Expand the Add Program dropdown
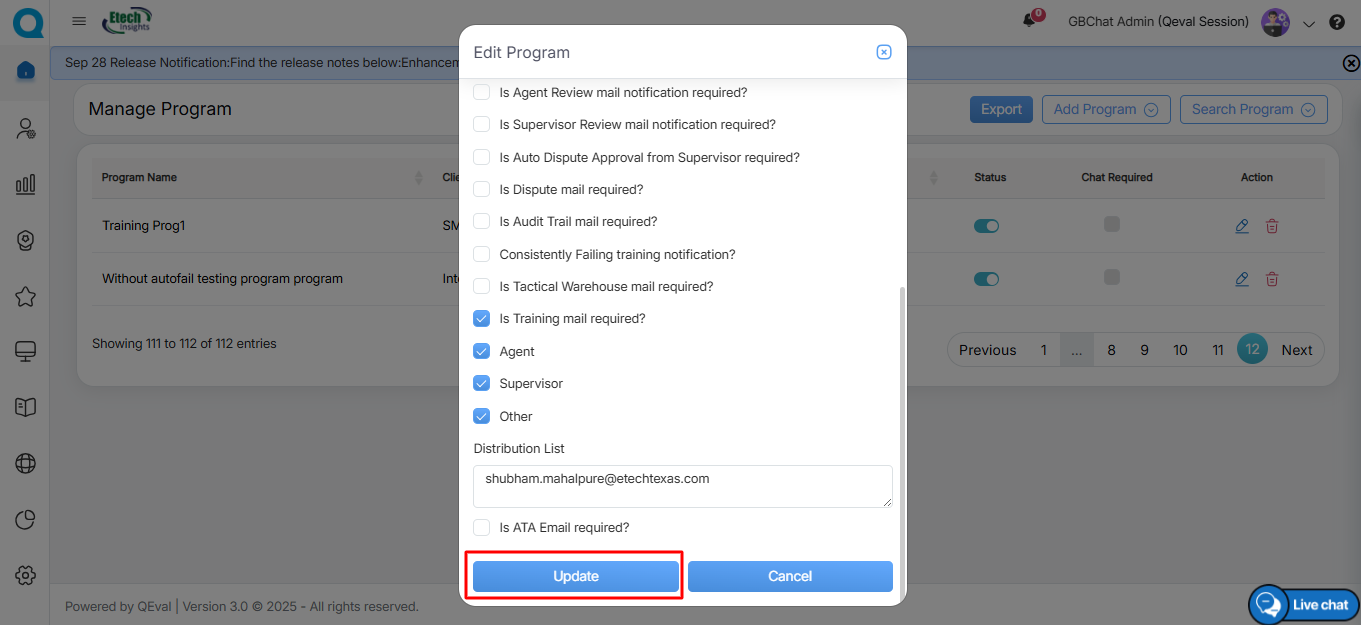Viewport: 1361px width, 625px height. [x=1106, y=110]
